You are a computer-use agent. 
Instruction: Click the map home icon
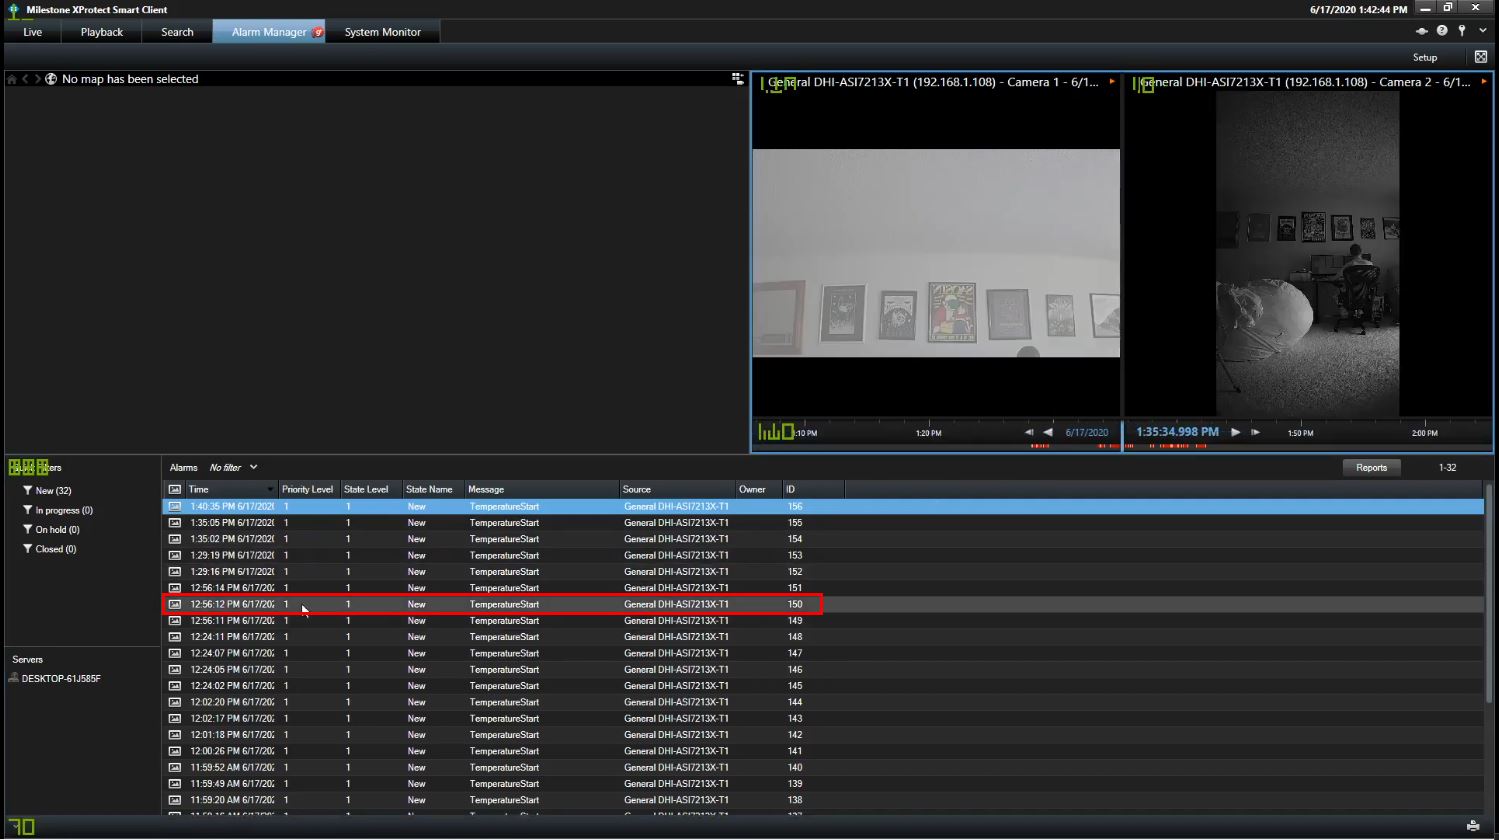click(12, 79)
